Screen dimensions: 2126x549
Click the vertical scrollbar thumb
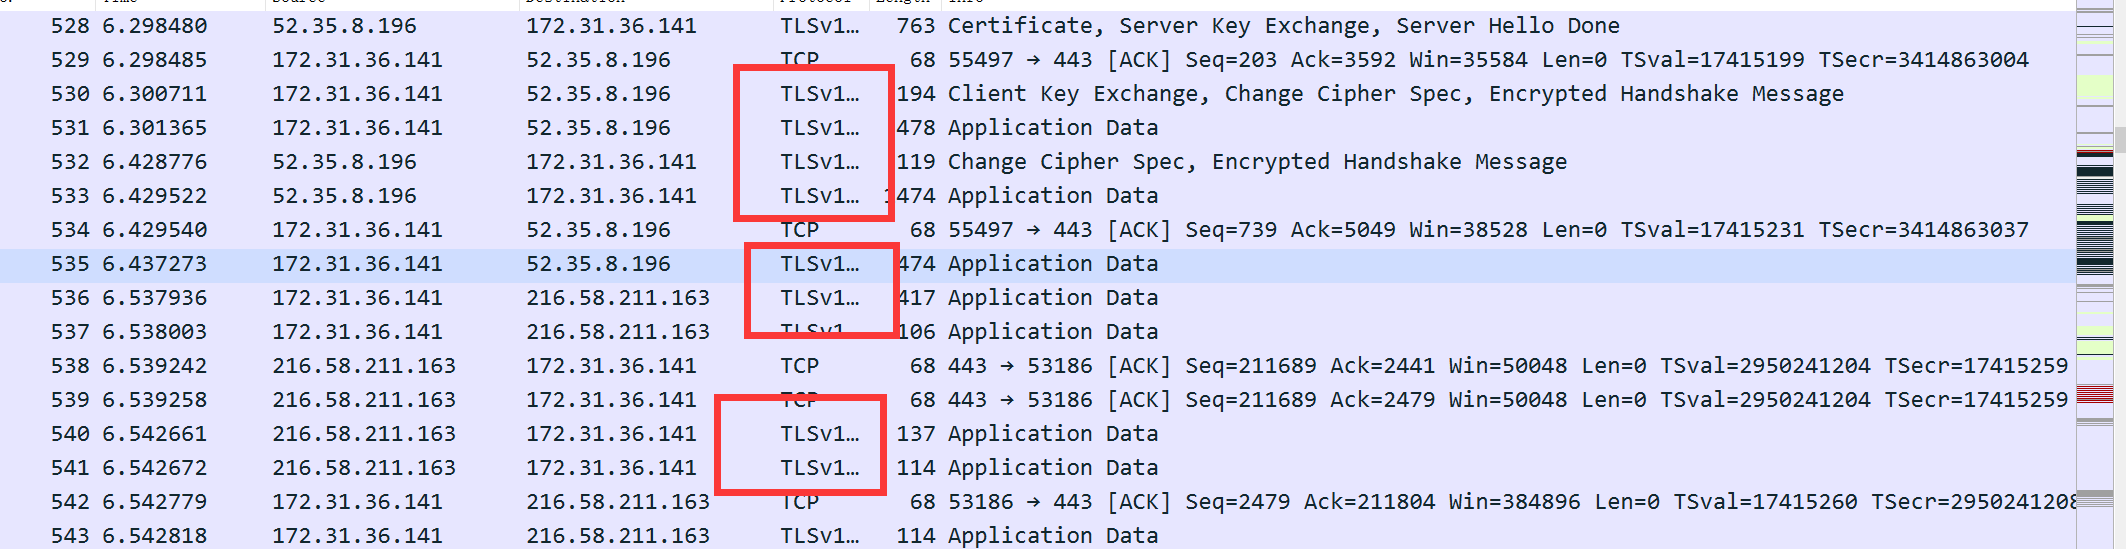pos(2119,138)
